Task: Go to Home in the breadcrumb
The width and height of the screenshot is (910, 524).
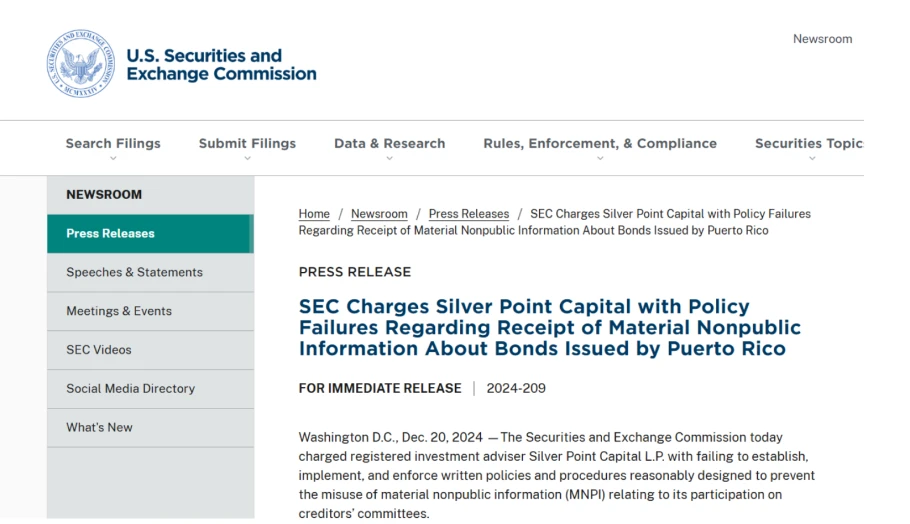Action: [314, 214]
